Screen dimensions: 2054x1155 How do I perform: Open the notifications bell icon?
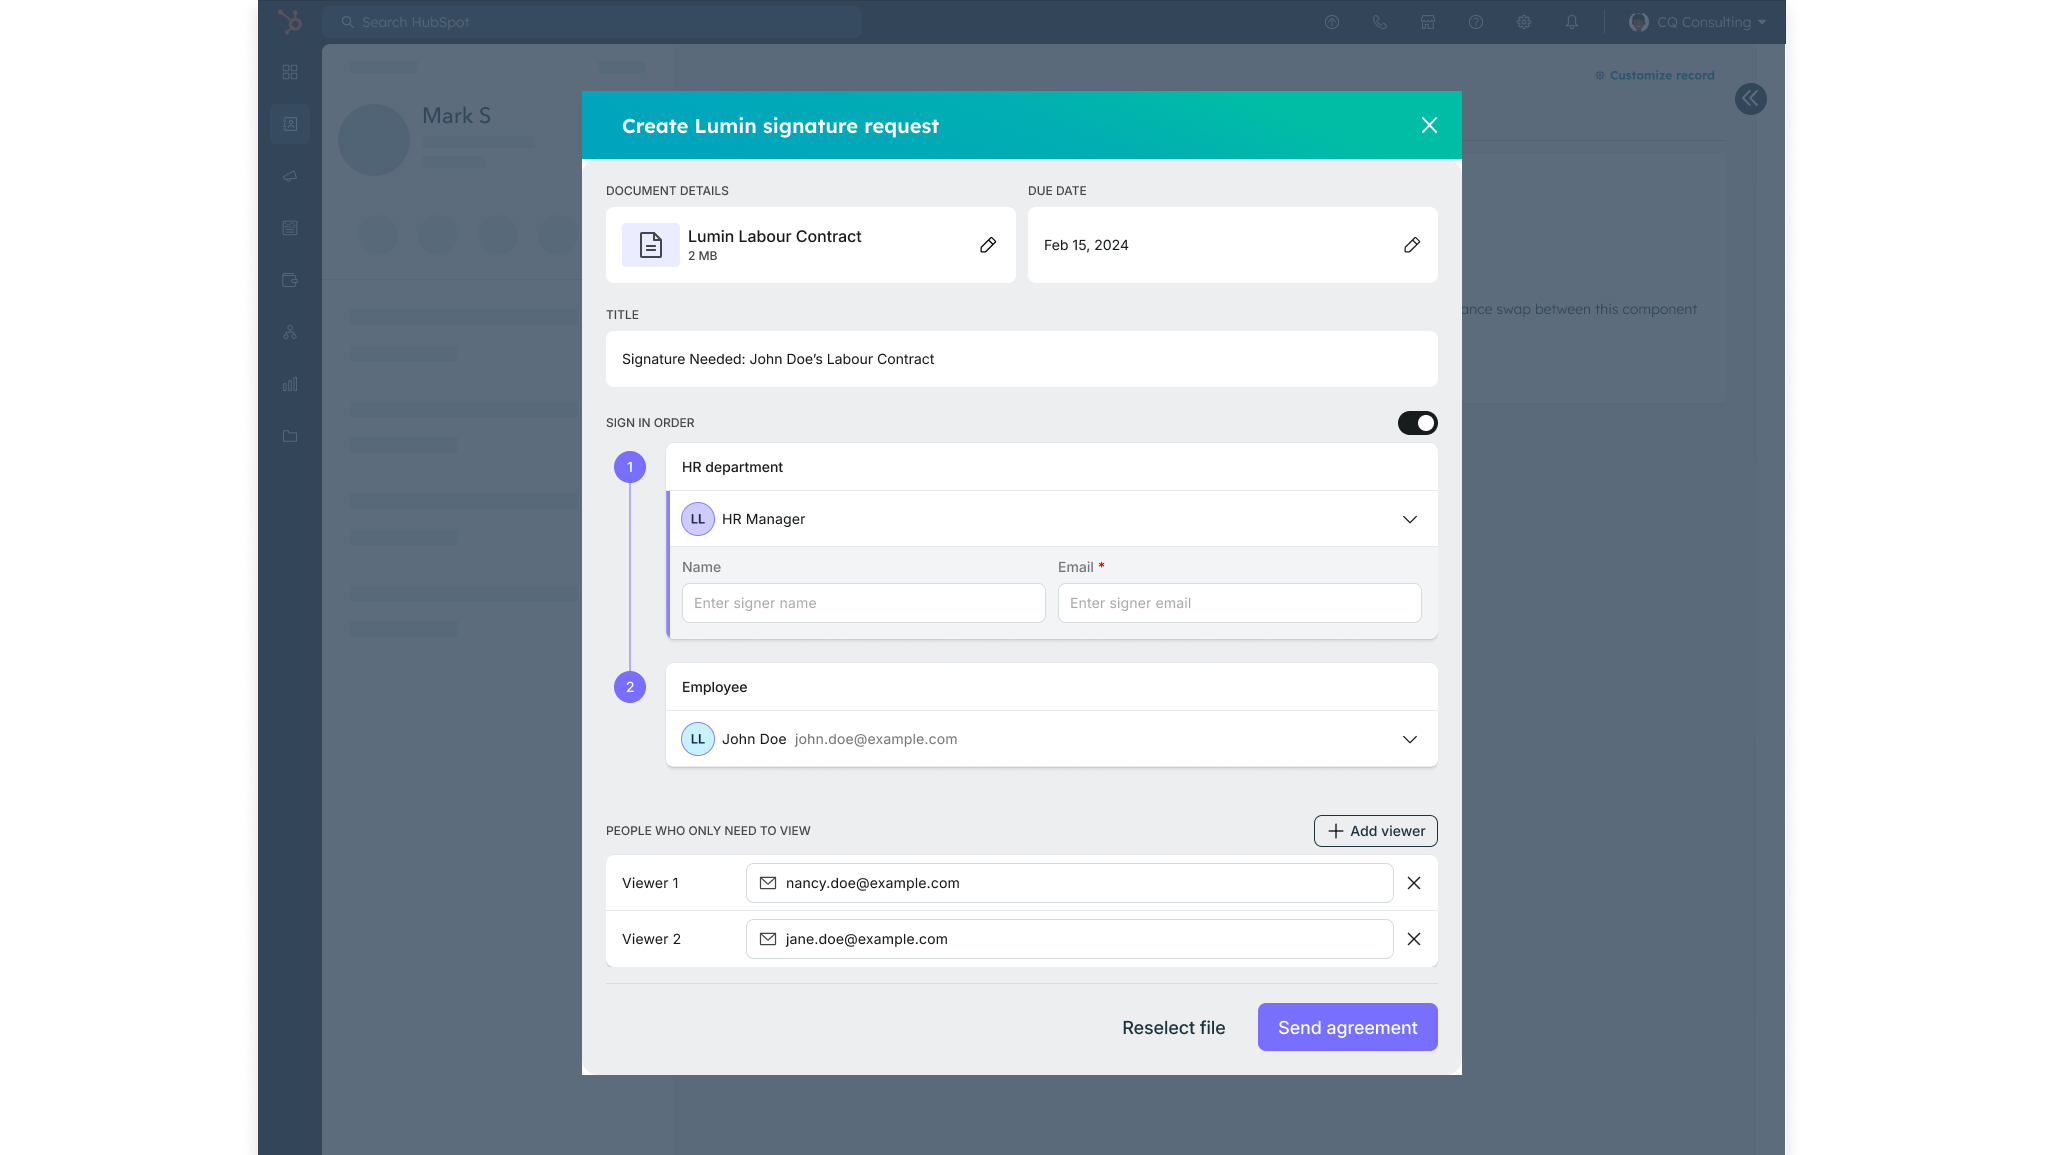tap(1571, 22)
